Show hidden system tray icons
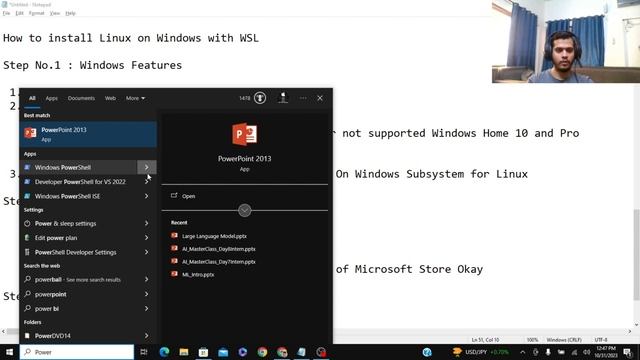 point(522,352)
